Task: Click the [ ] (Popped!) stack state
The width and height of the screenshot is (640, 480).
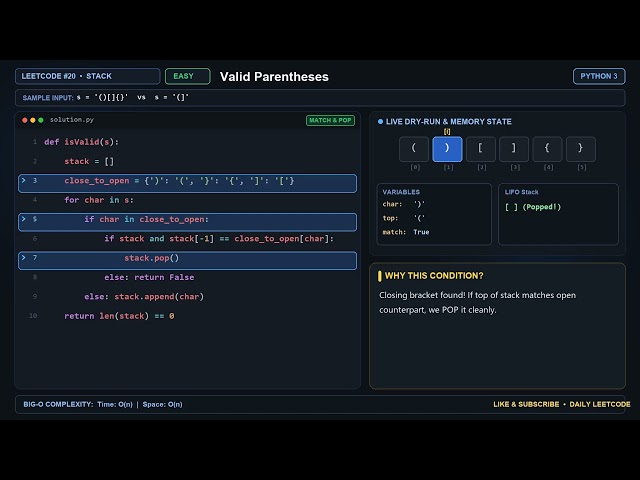Action: [x=533, y=207]
